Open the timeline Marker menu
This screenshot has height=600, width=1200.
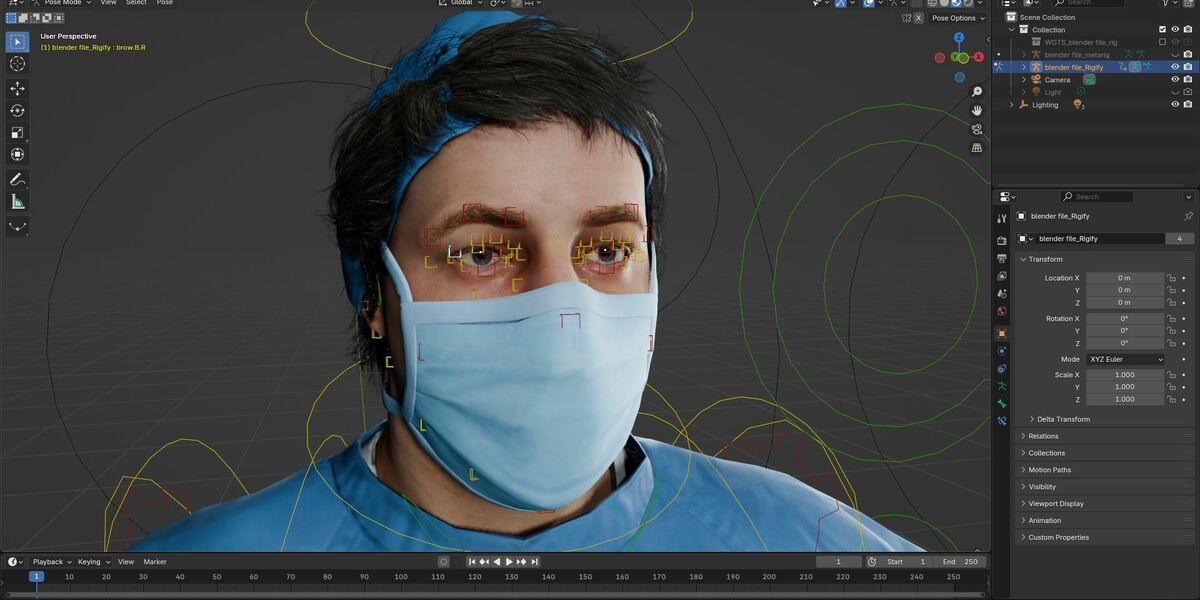click(155, 562)
